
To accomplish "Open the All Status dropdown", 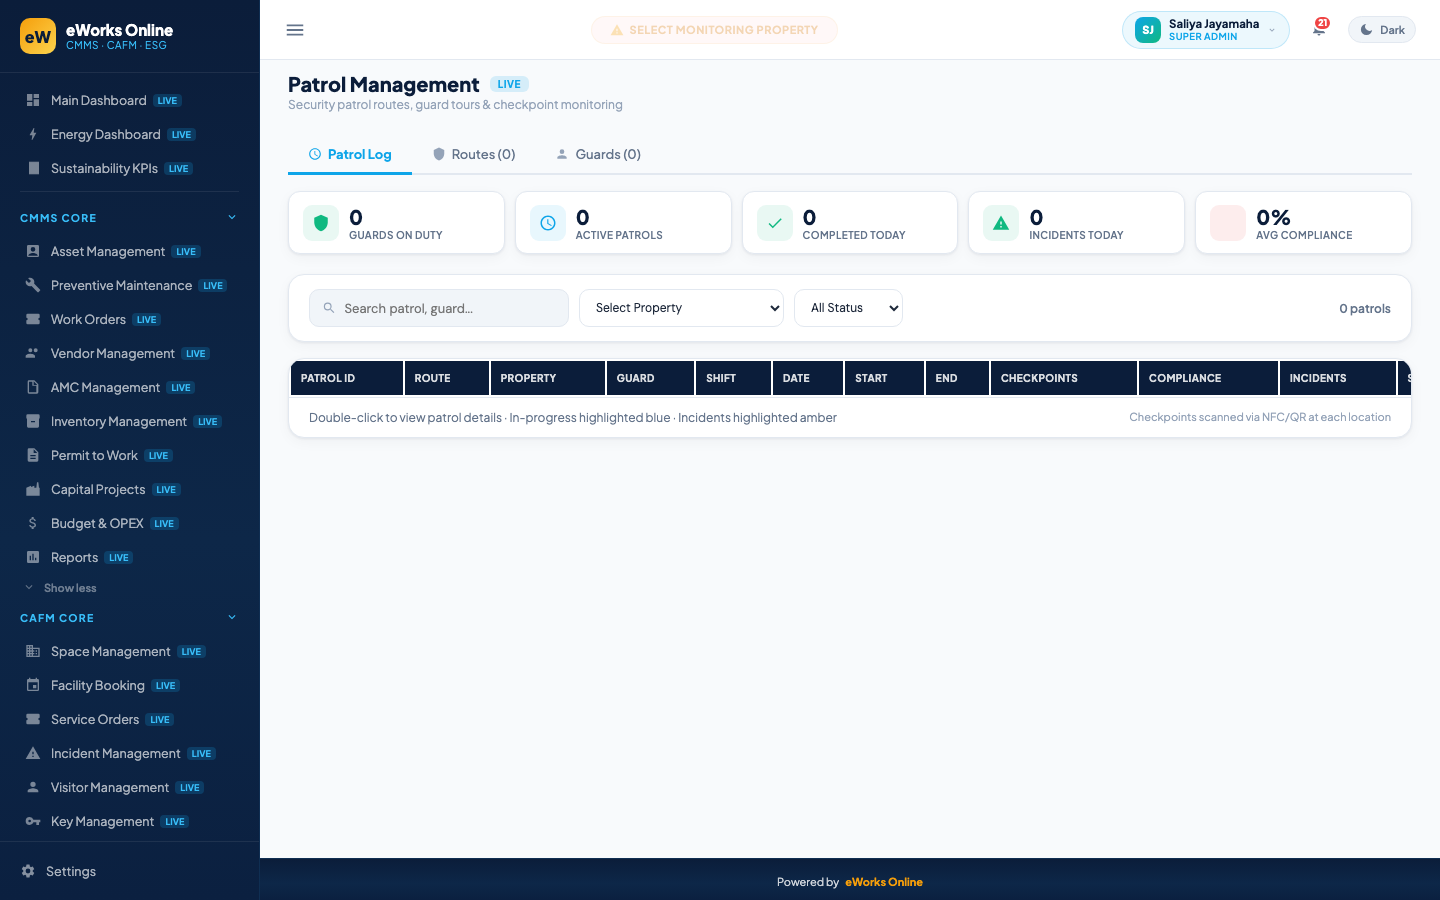I will [848, 308].
